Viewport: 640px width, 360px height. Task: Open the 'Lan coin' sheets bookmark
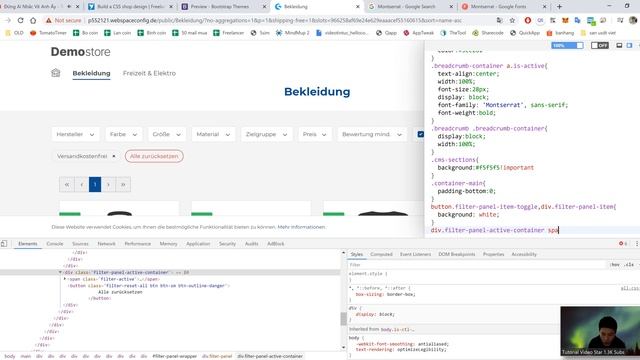pyautogui.click(x=118, y=33)
